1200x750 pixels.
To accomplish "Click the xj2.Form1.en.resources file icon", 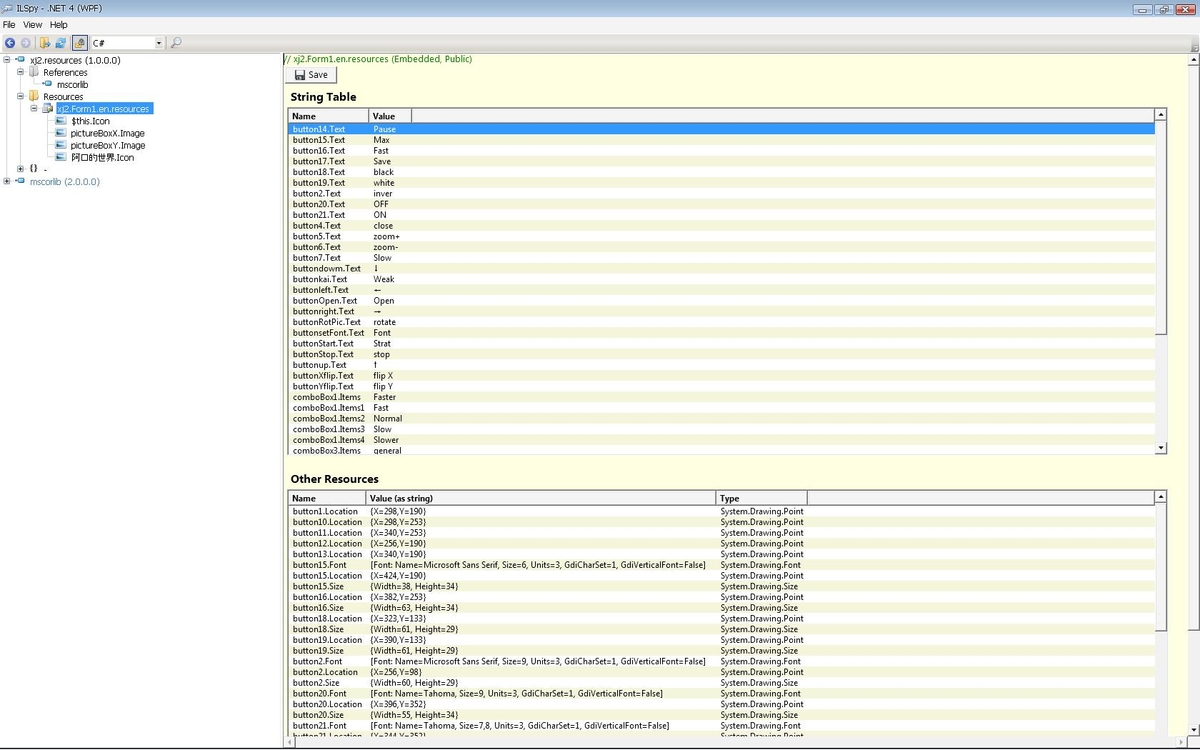I will point(47,108).
